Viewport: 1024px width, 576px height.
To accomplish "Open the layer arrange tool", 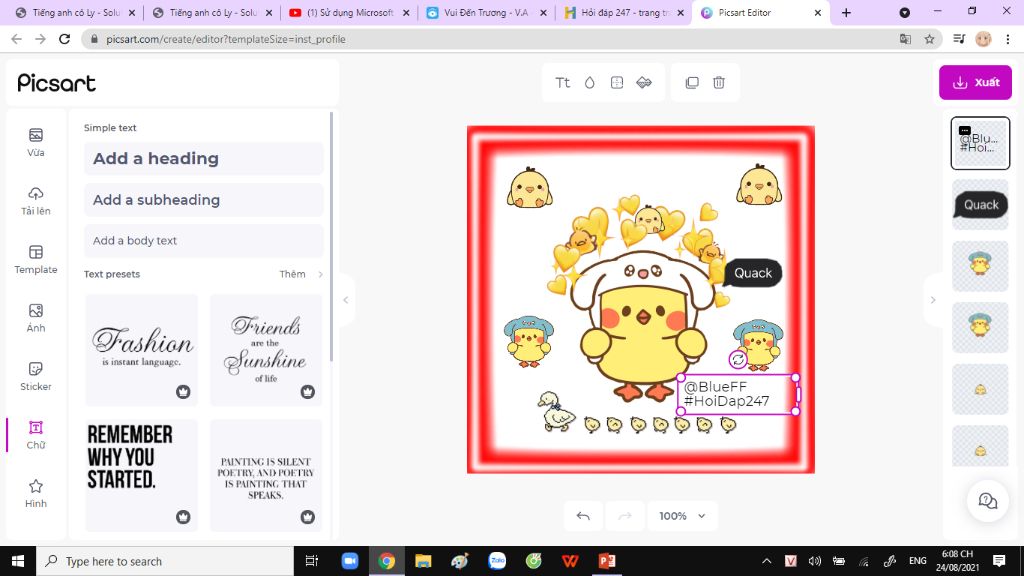I will [x=644, y=82].
